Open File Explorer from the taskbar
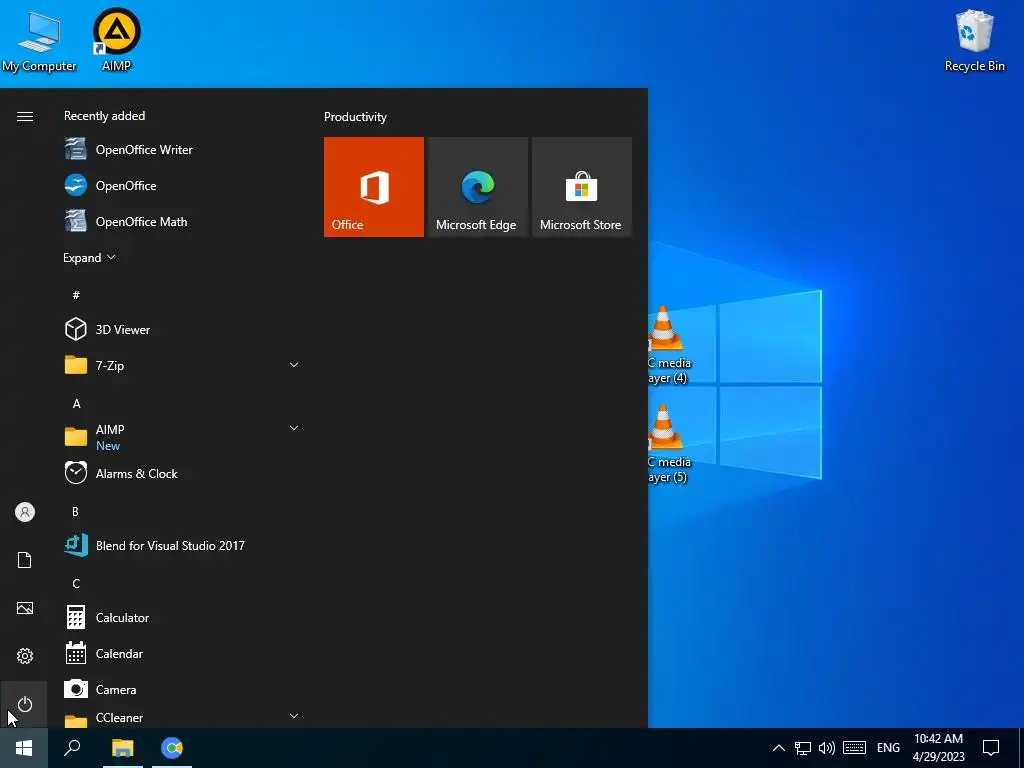 tap(122, 748)
